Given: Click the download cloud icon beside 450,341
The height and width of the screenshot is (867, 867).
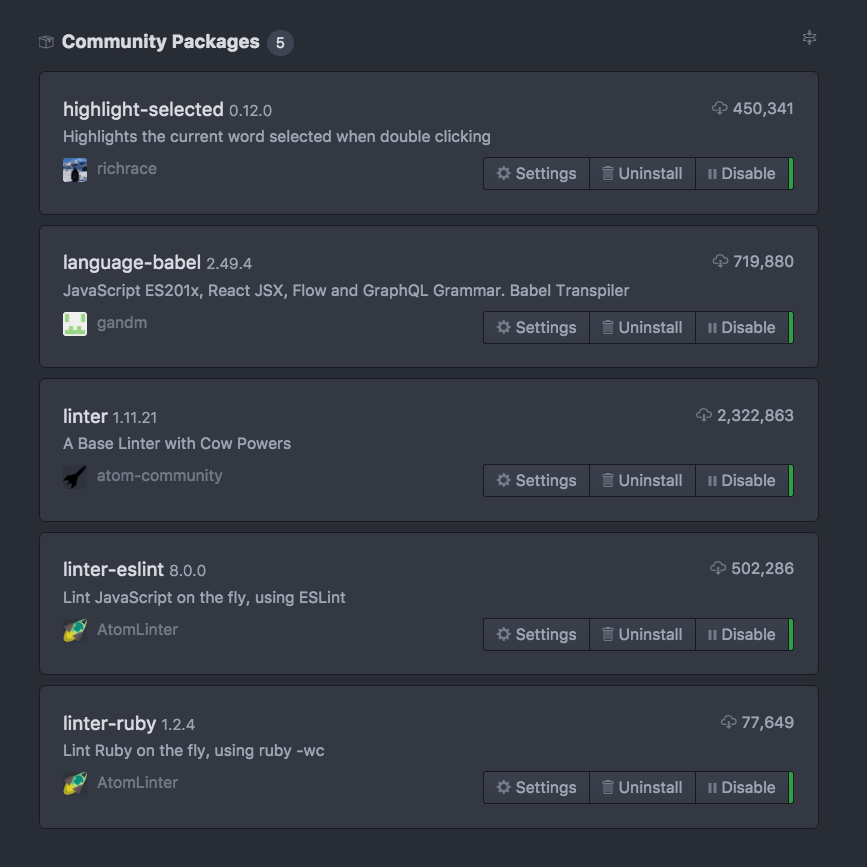Looking at the screenshot, I should tap(719, 108).
